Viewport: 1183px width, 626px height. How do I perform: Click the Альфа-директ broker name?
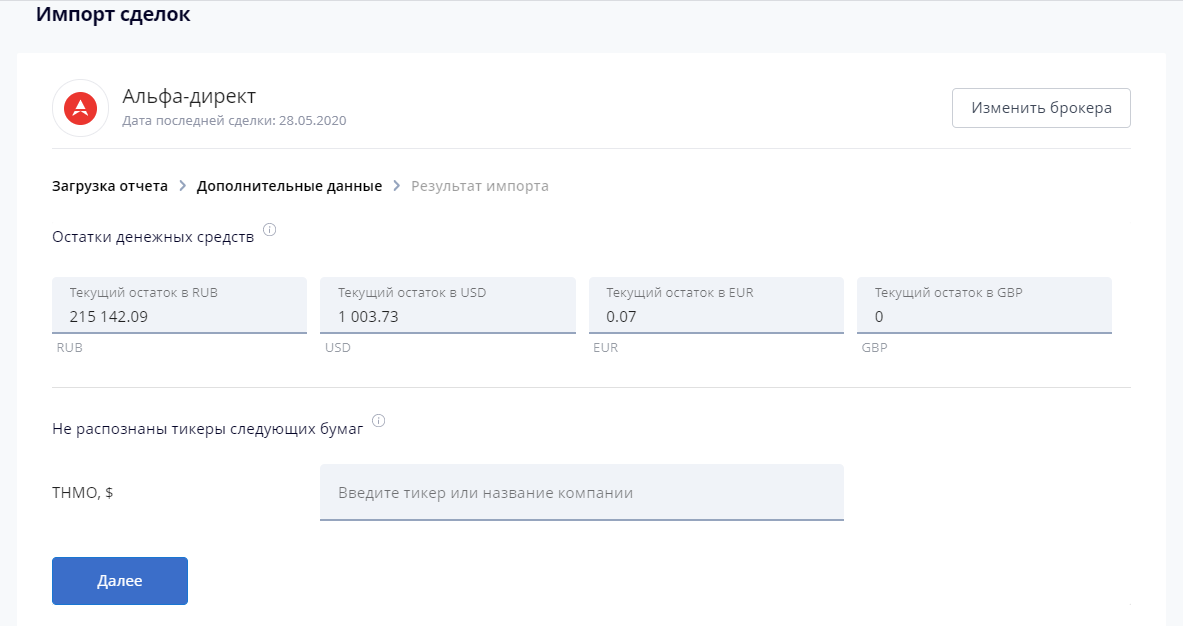pyautogui.click(x=189, y=96)
